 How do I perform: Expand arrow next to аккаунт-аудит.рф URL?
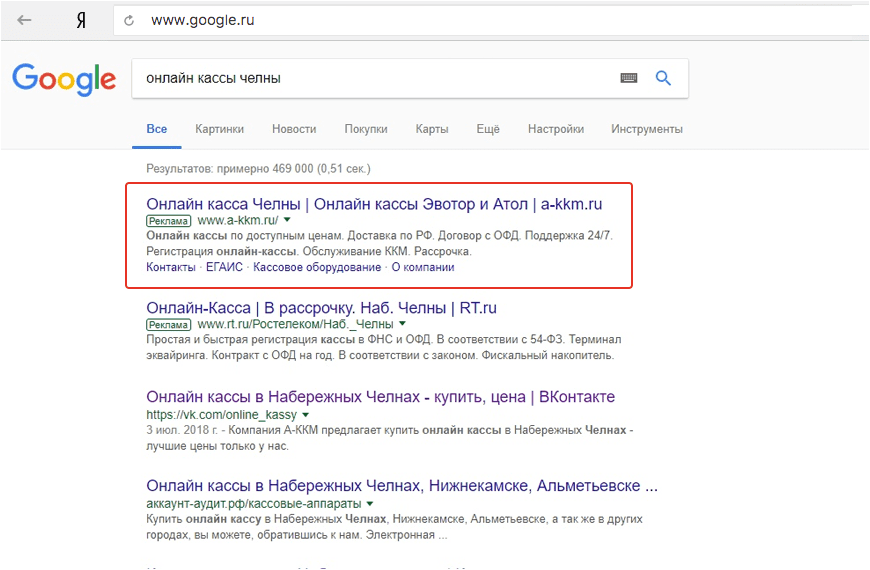370,504
